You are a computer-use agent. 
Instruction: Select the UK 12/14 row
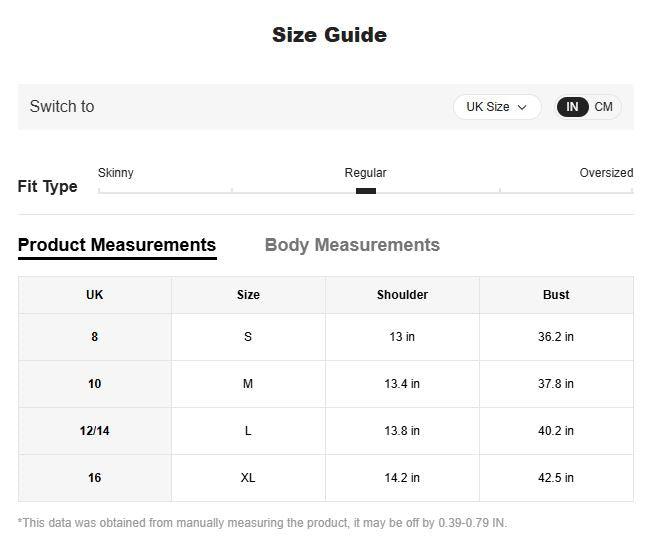[x=95, y=431]
